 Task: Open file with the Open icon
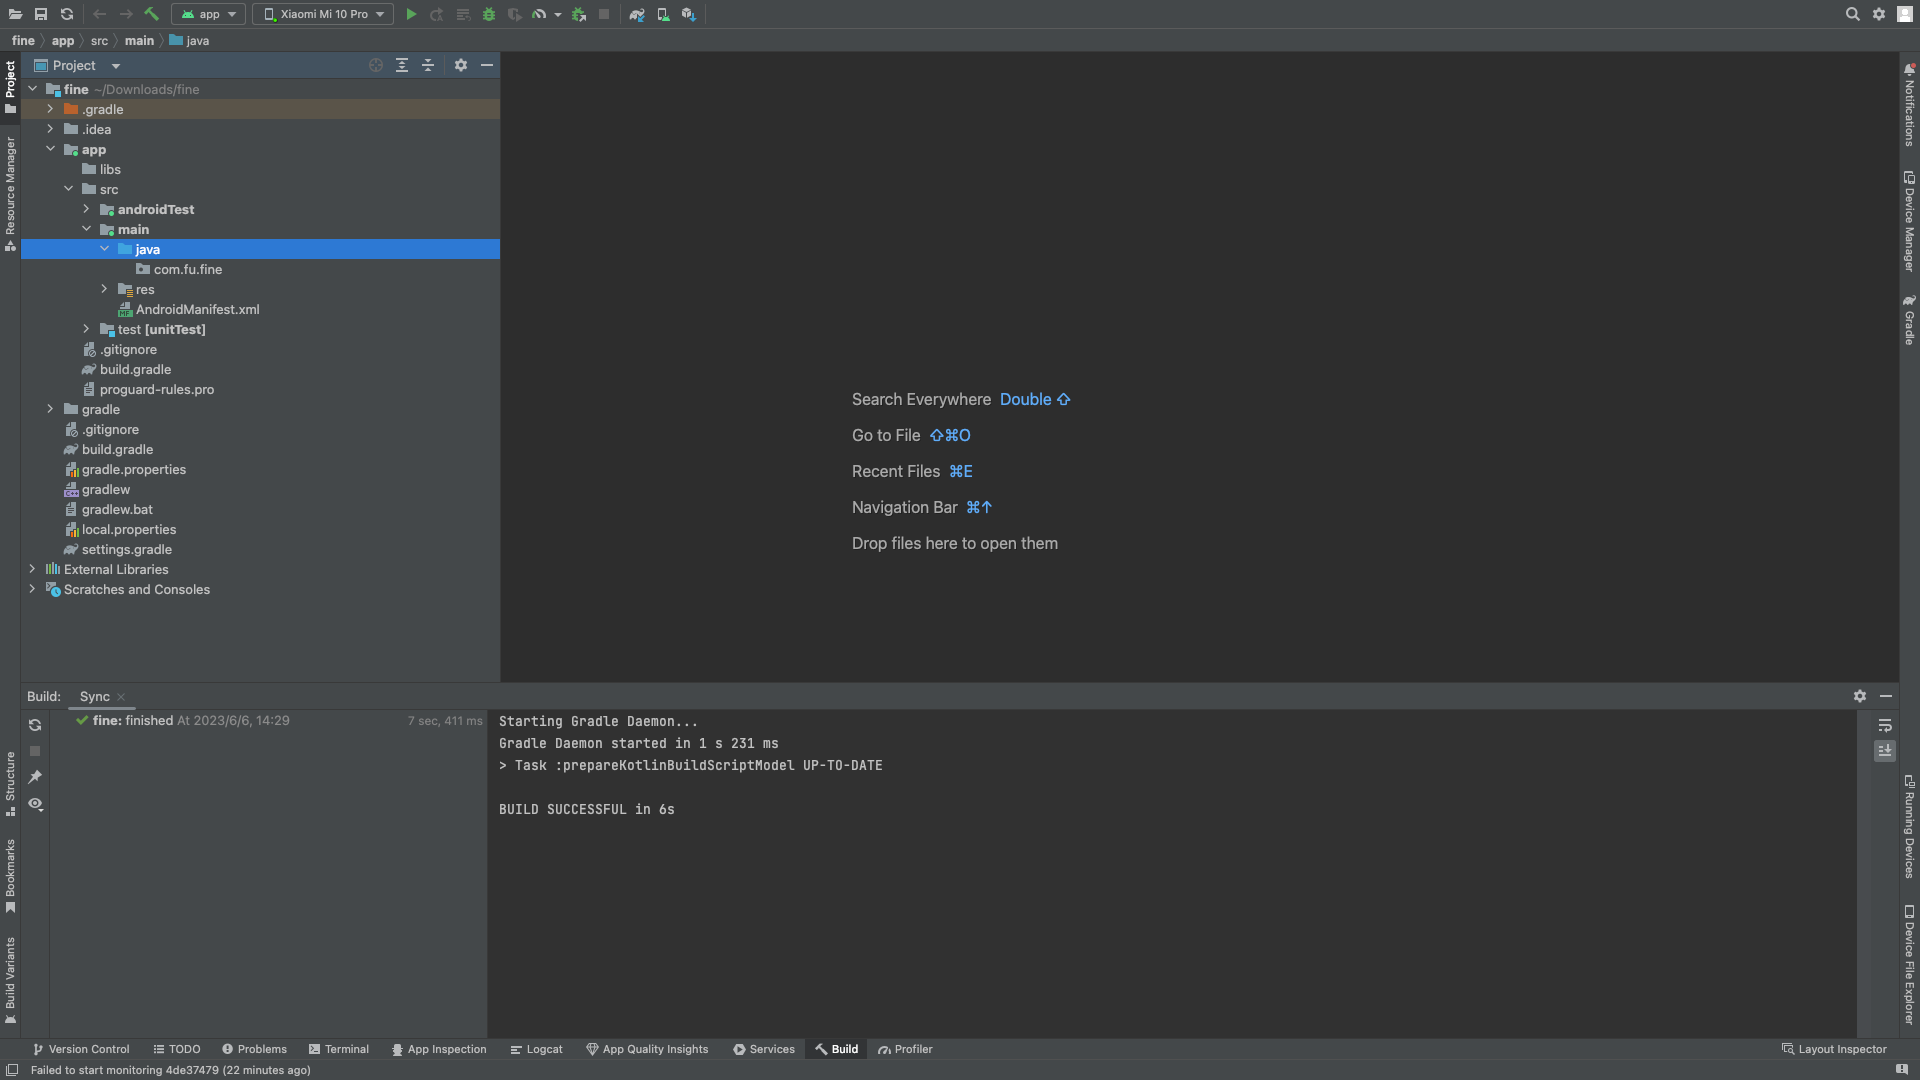coord(15,14)
